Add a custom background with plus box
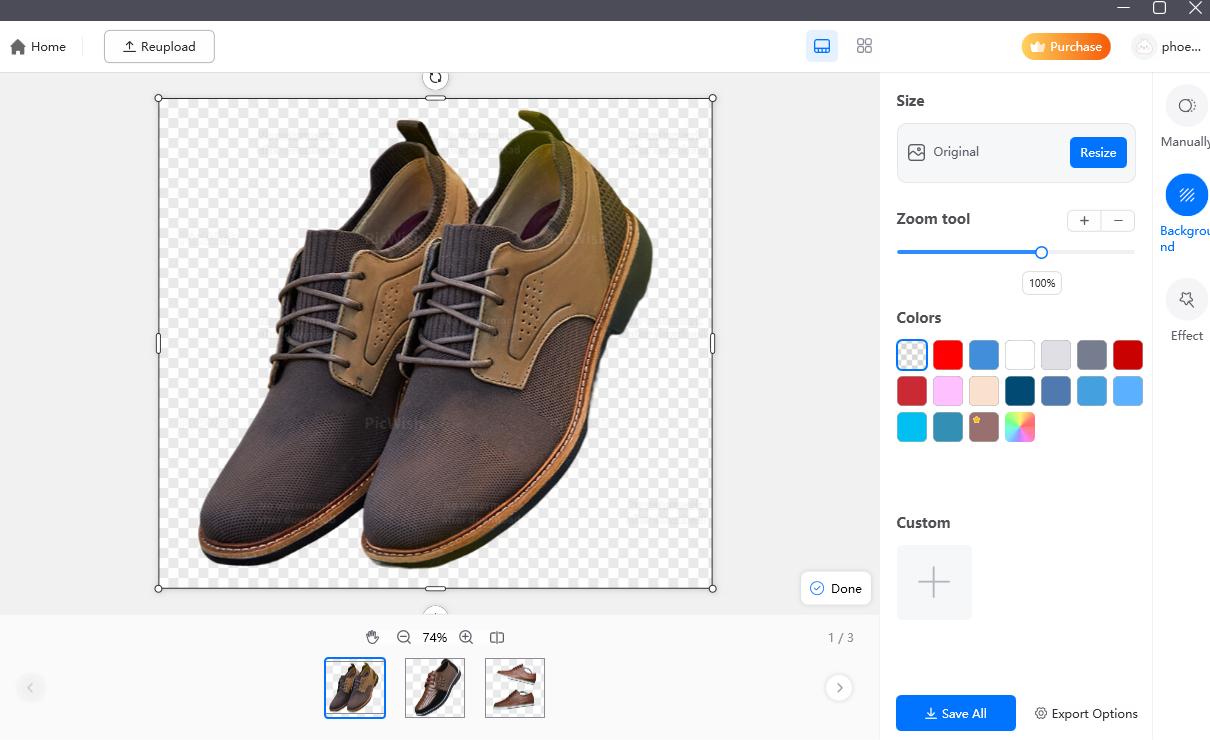 tap(934, 582)
